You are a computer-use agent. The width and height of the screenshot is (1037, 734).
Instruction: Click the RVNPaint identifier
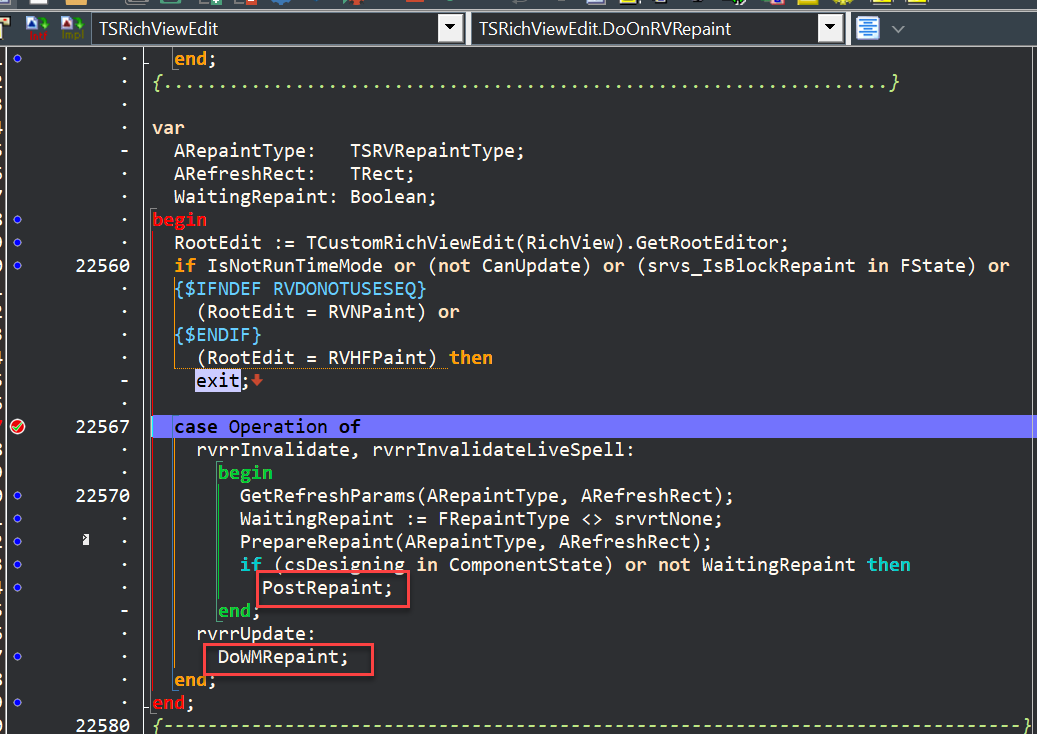coord(372,311)
